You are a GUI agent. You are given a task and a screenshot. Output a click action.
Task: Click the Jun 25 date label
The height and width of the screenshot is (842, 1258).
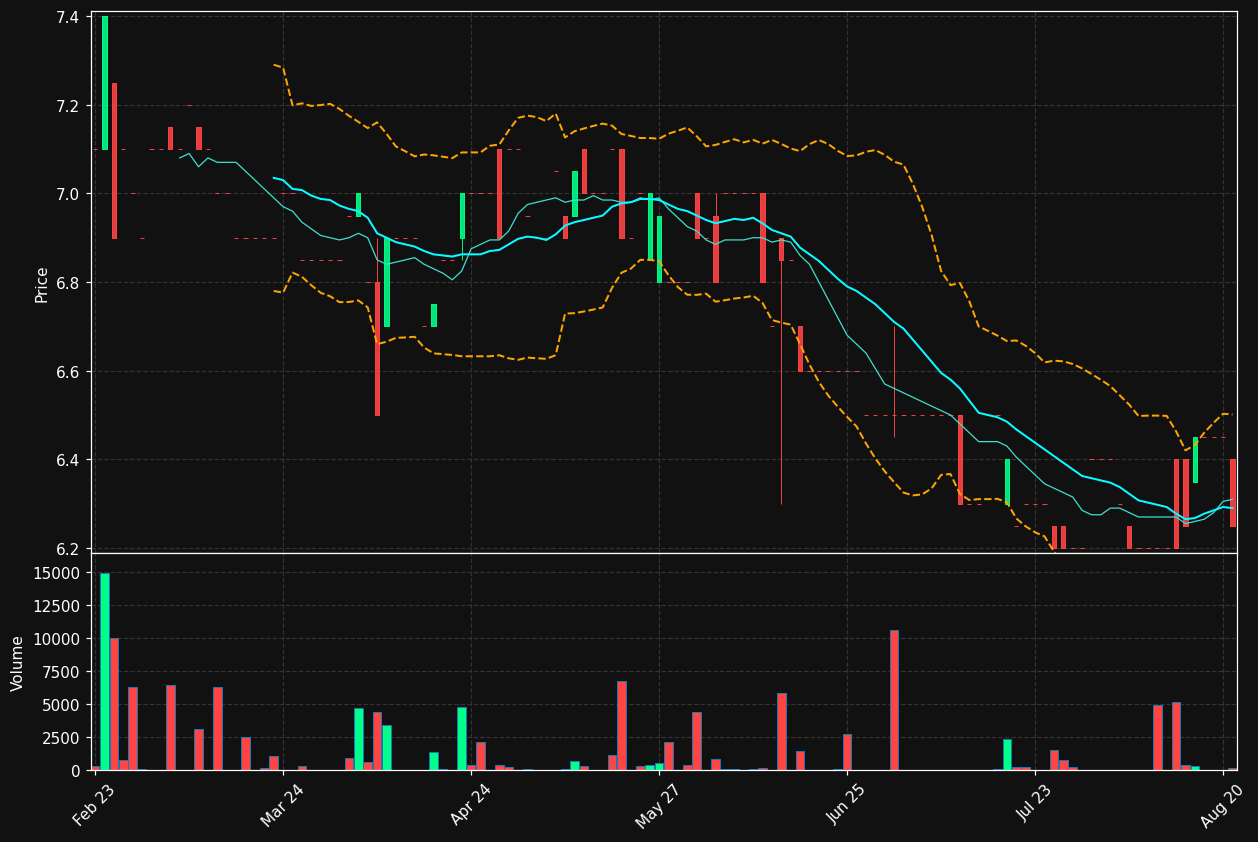[845, 805]
